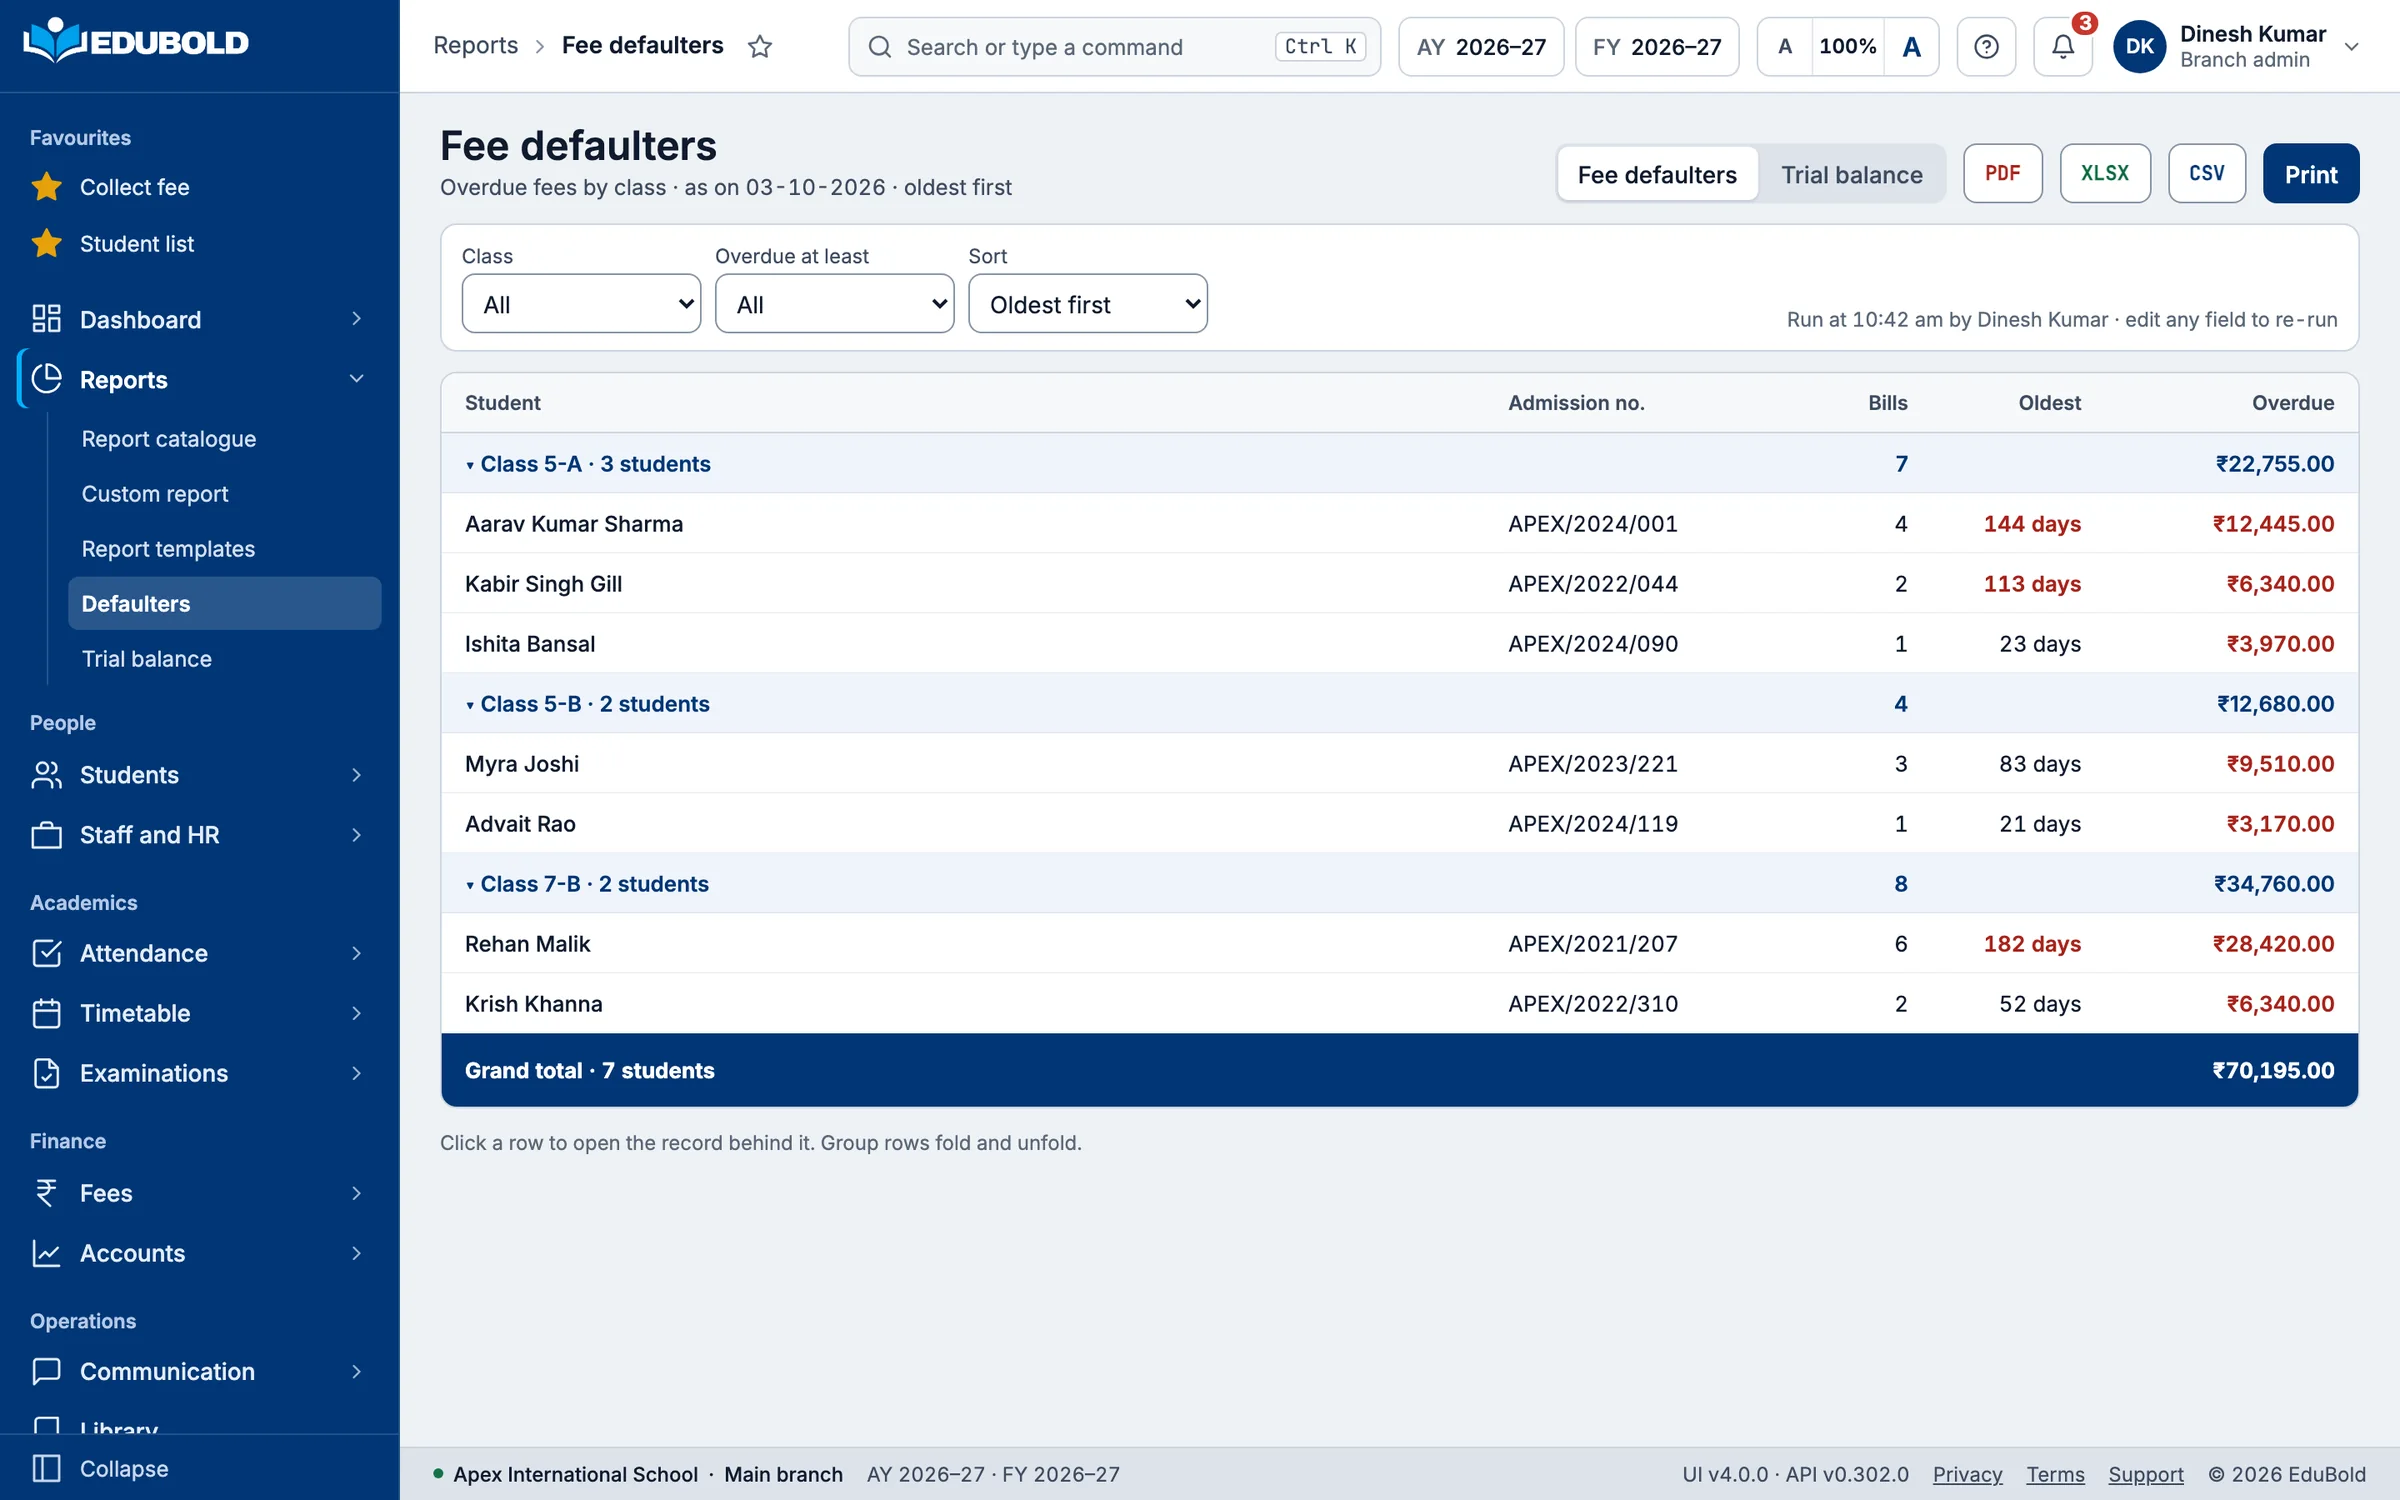The width and height of the screenshot is (2400, 1500).
Task: Open the help question-mark icon
Action: tap(1986, 46)
